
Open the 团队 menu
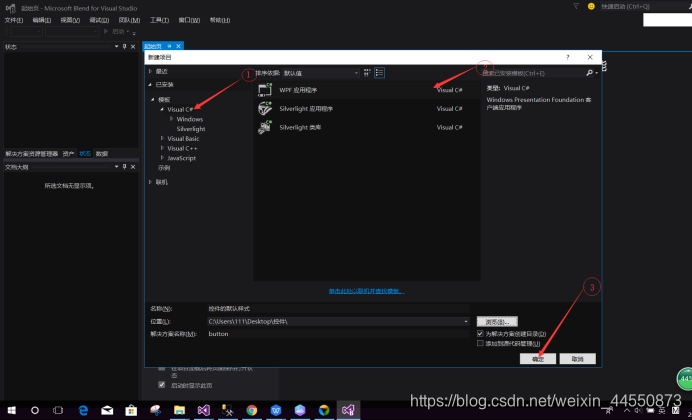[129, 20]
